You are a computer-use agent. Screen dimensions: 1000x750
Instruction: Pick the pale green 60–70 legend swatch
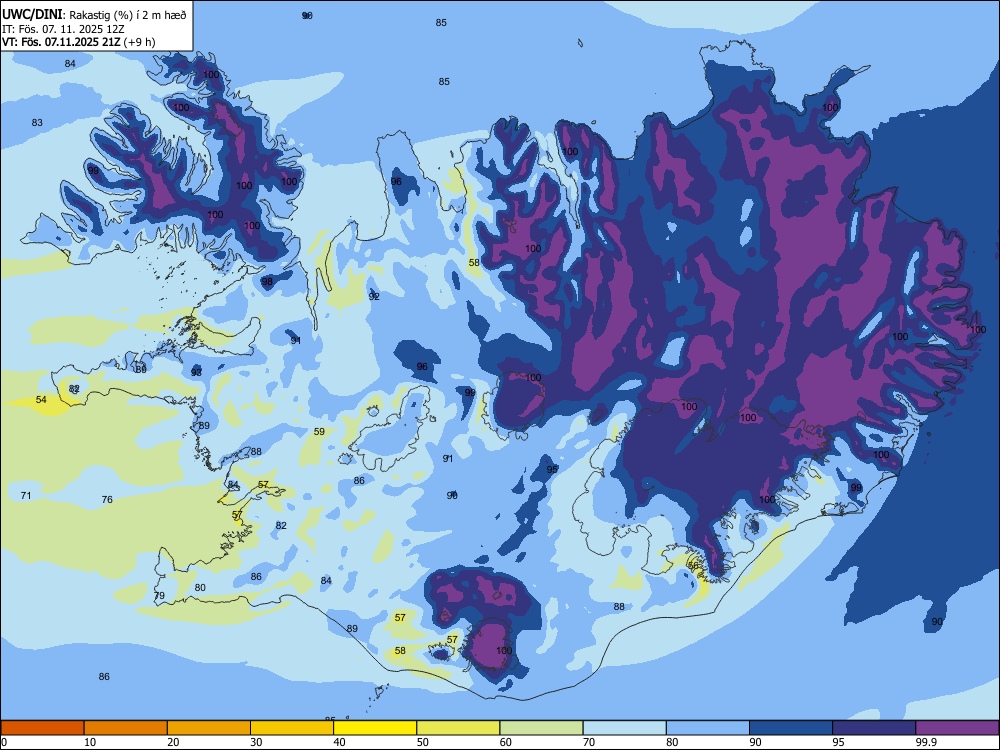541,728
